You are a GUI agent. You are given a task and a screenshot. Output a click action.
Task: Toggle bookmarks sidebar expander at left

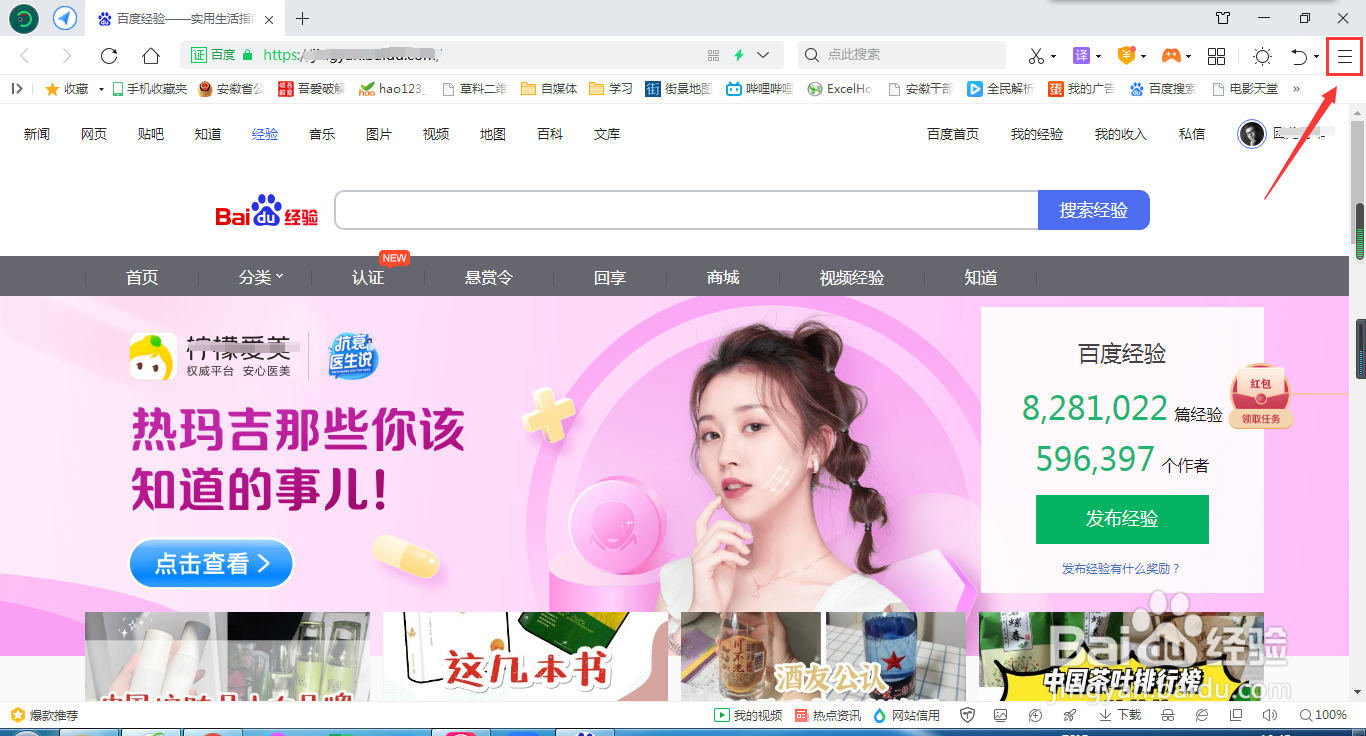click(17, 89)
